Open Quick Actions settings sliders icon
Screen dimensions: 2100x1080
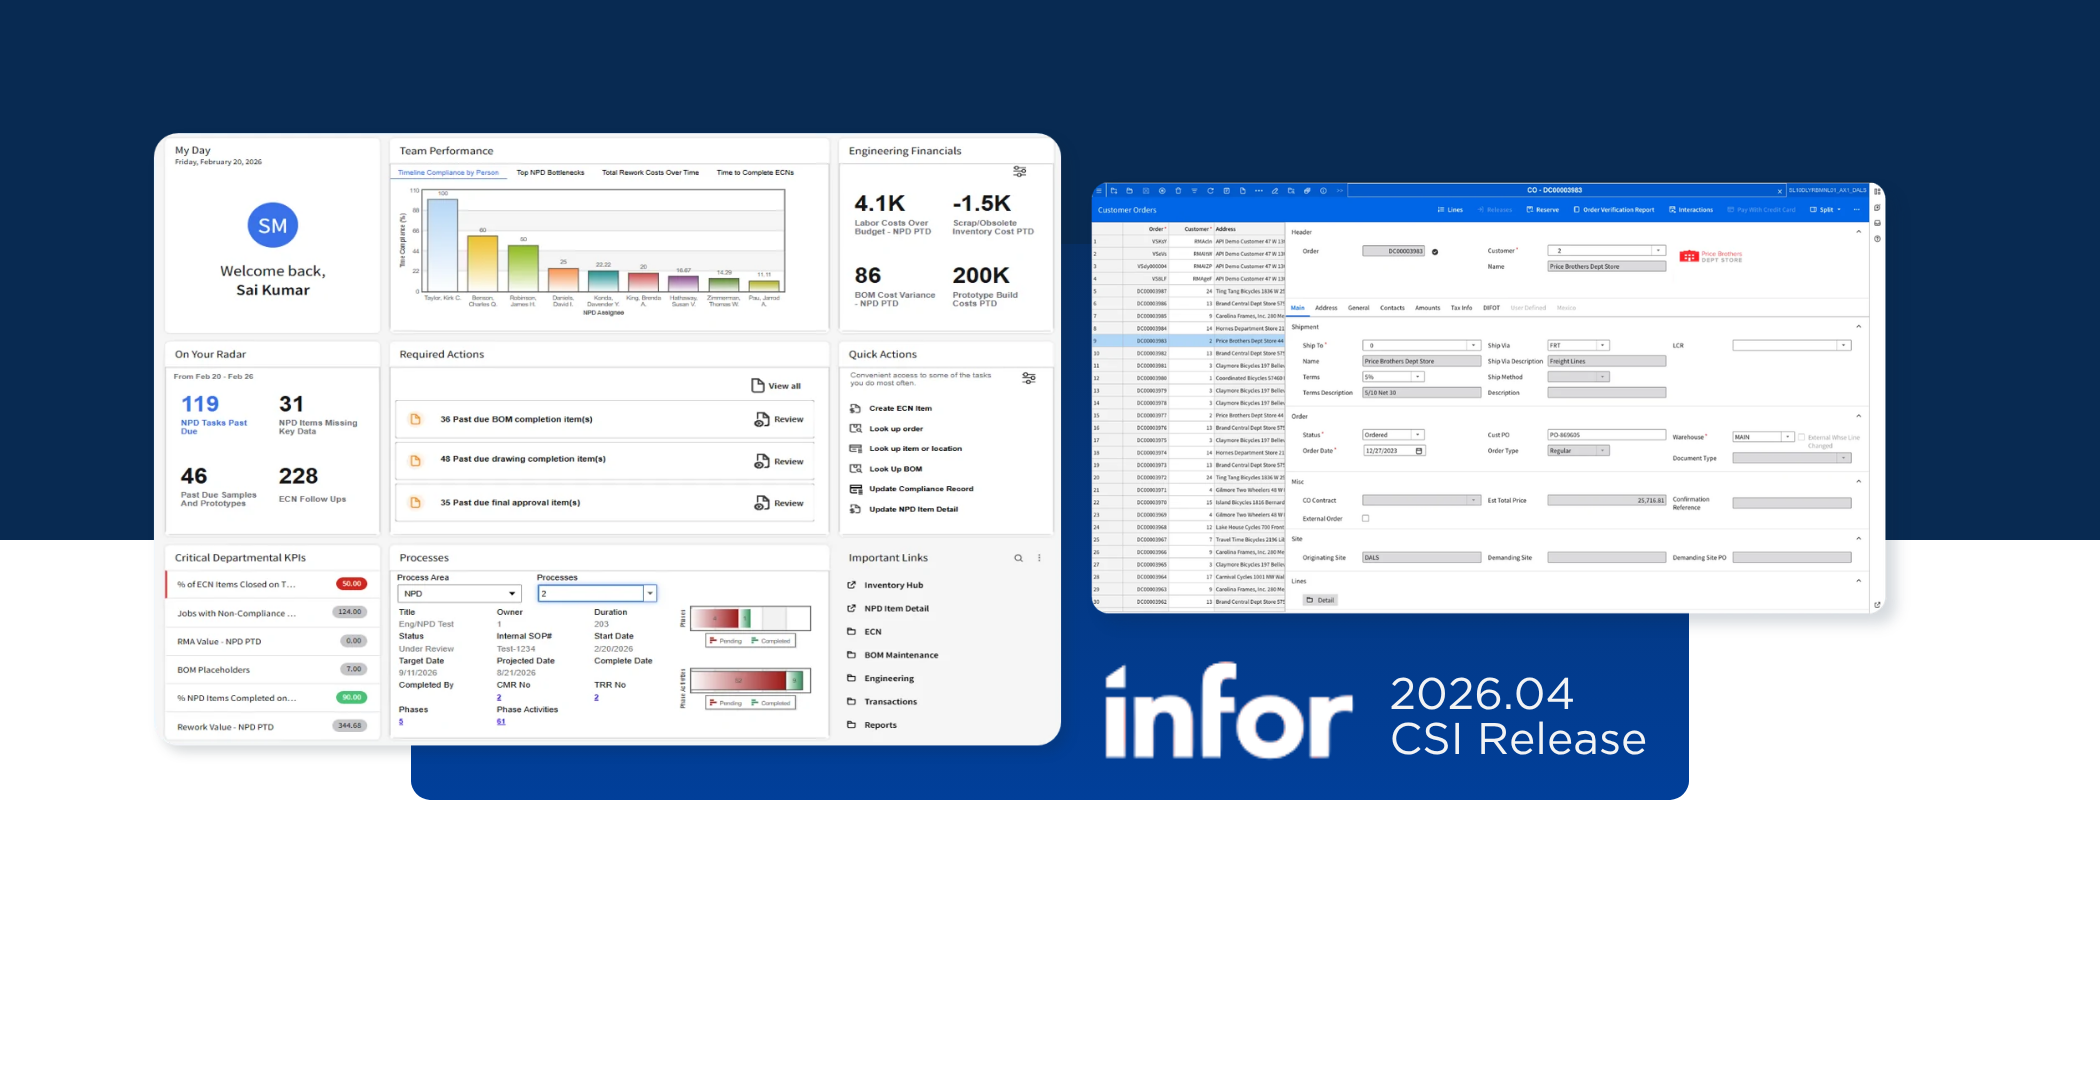[1029, 378]
